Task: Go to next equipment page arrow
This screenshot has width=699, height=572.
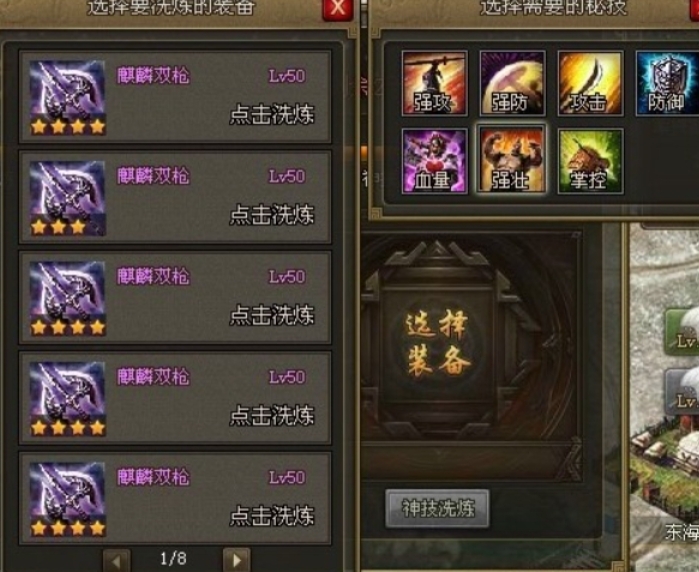Action: click(236, 560)
